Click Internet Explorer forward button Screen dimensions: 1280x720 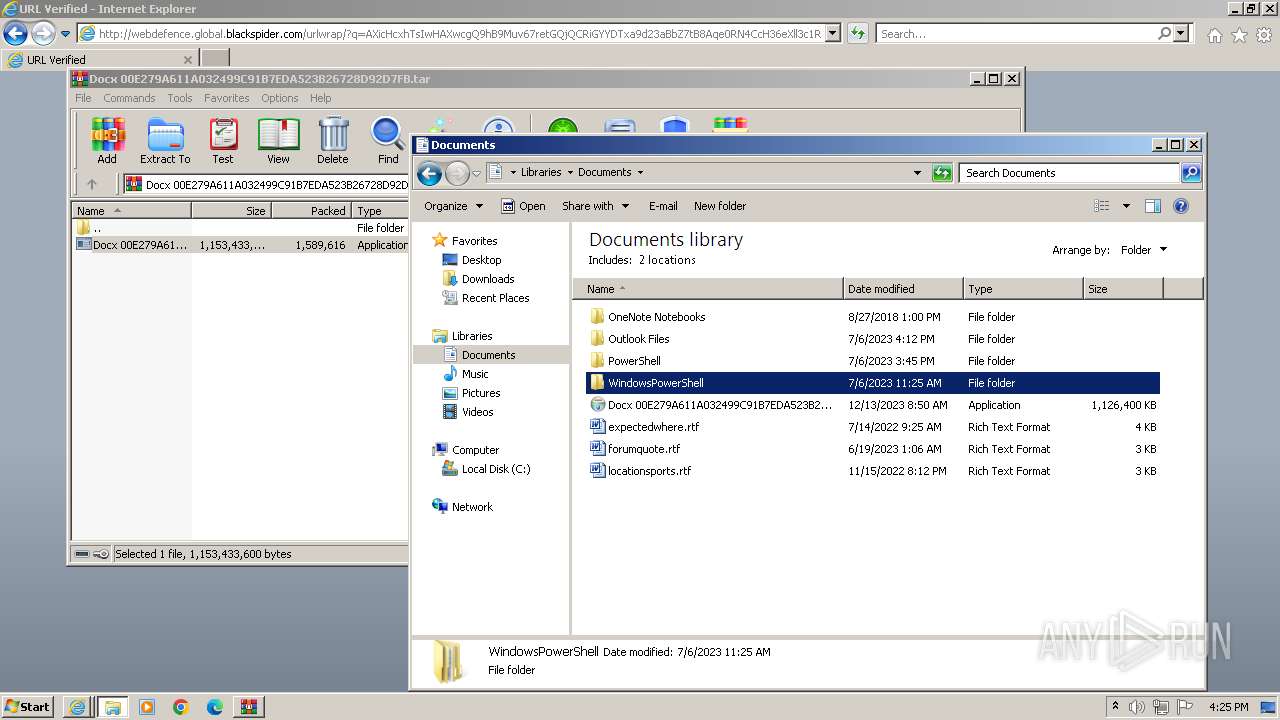pyautogui.click(x=43, y=34)
